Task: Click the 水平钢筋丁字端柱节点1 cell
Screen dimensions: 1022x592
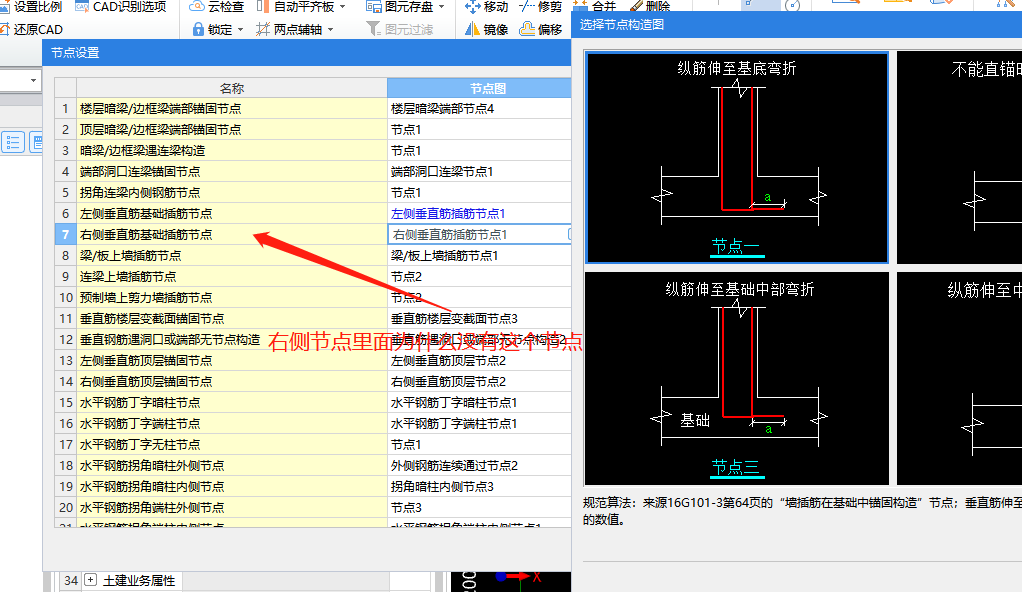Action: pos(479,424)
